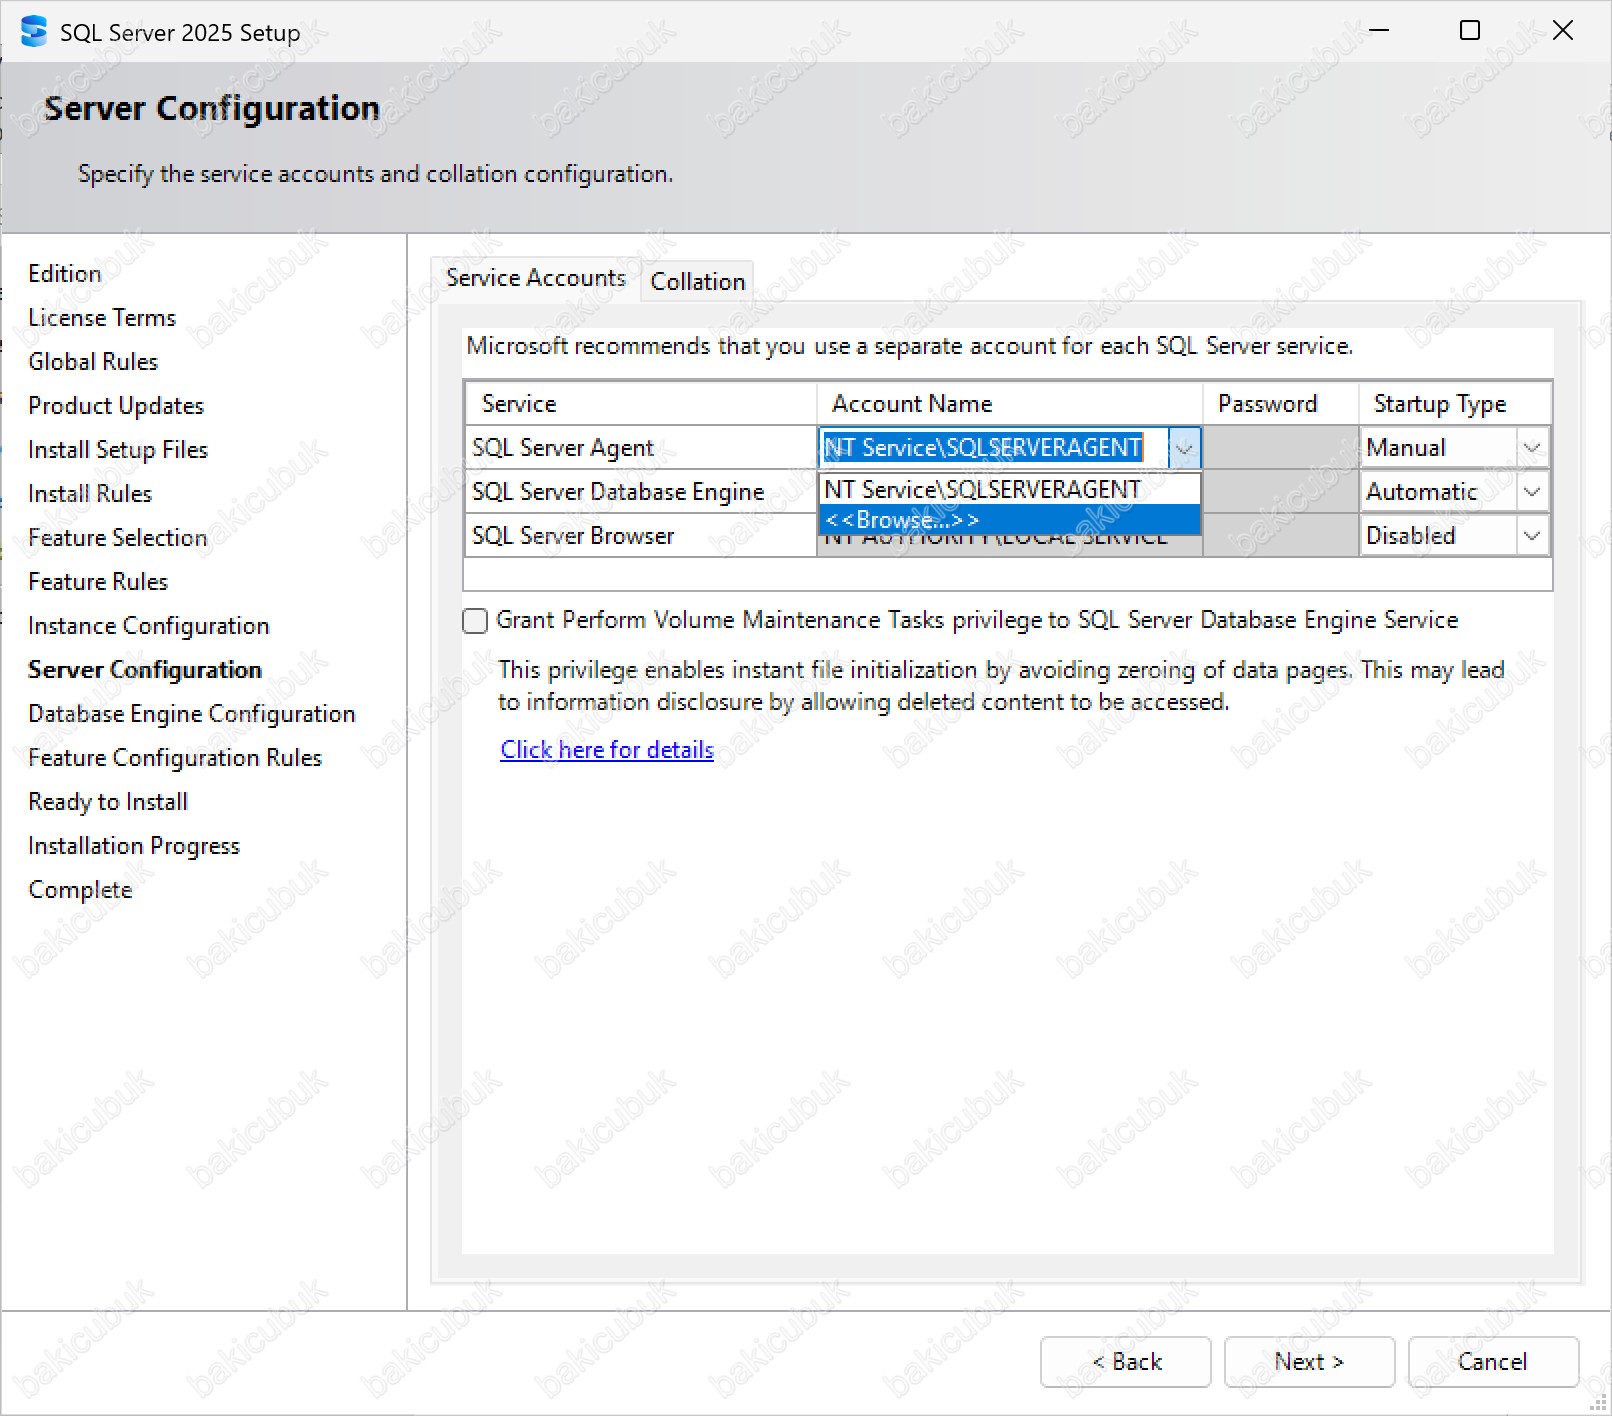
Task: Select NT Service\SQLSERVERAGENT list option
Action: [1008, 490]
